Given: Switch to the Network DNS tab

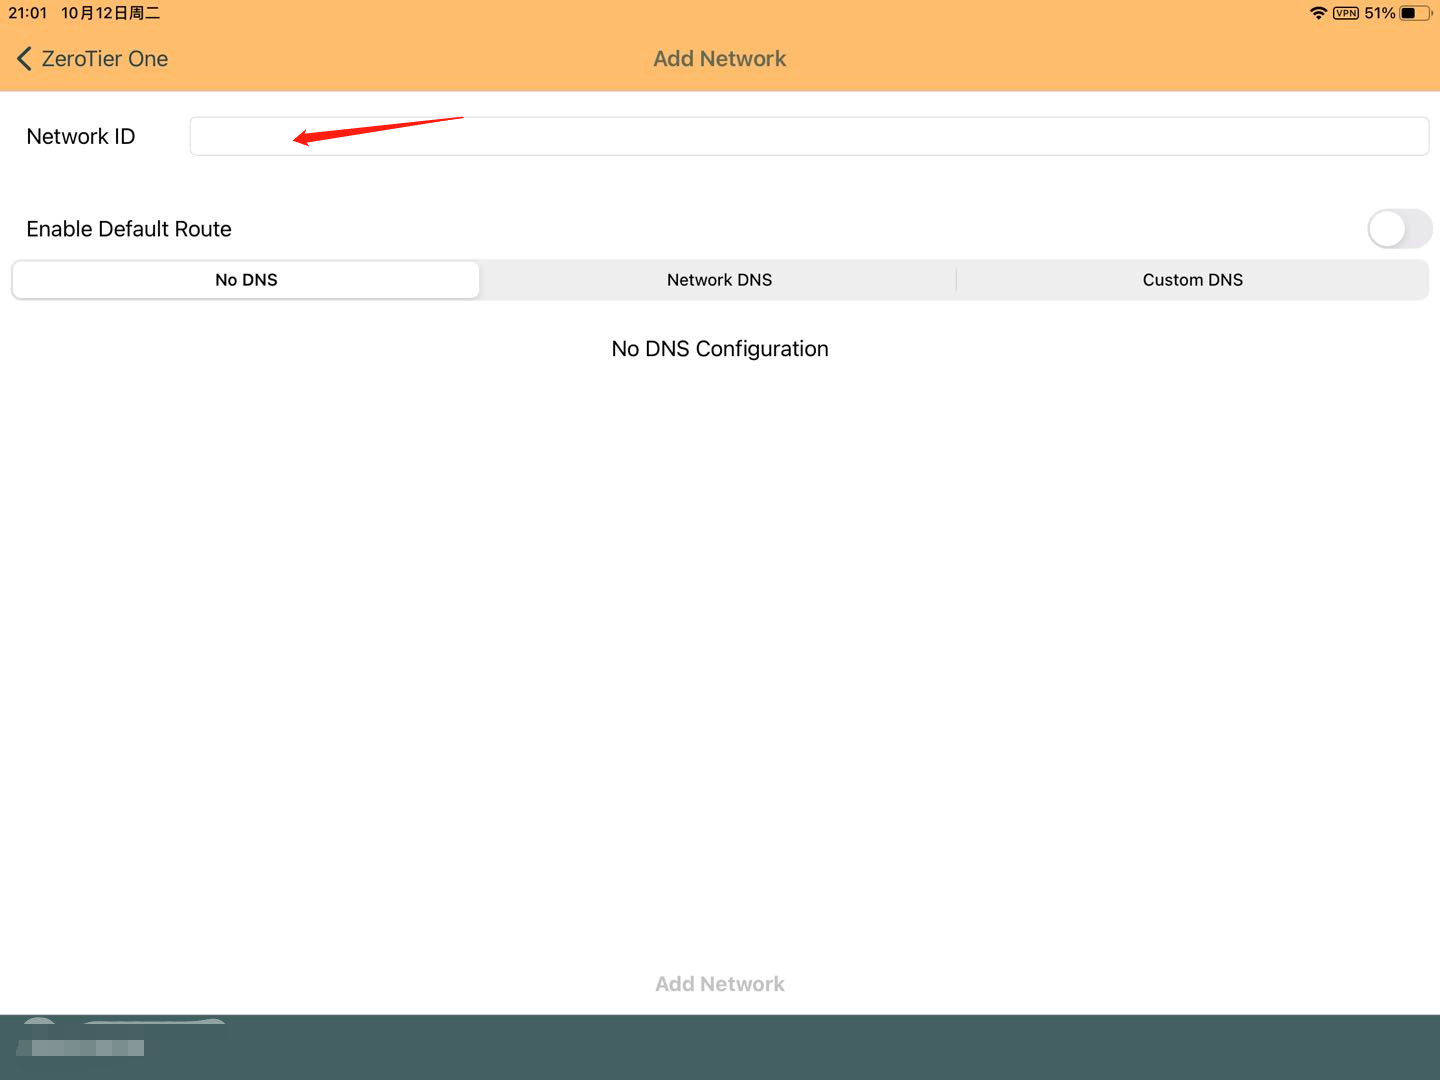Looking at the screenshot, I should click(719, 280).
